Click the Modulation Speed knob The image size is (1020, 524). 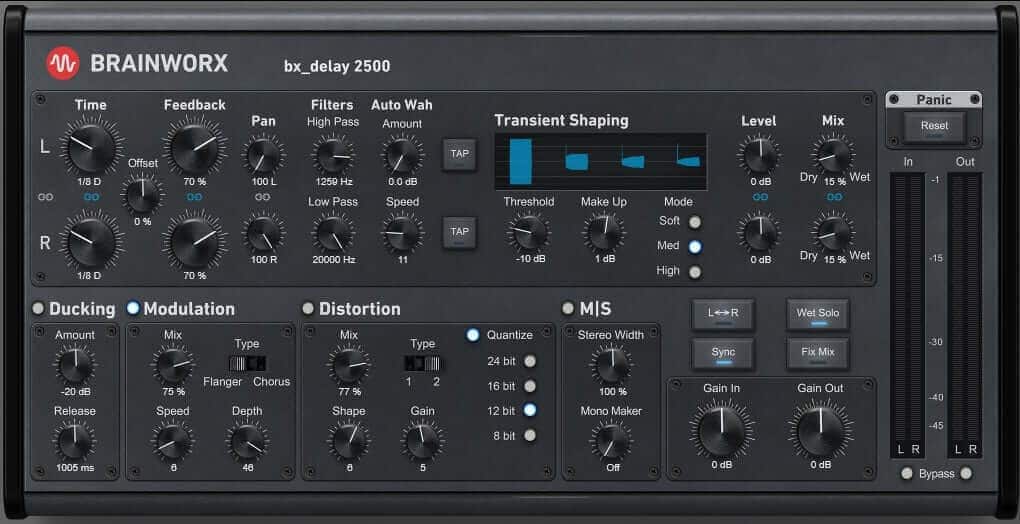click(x=173, y=442)
